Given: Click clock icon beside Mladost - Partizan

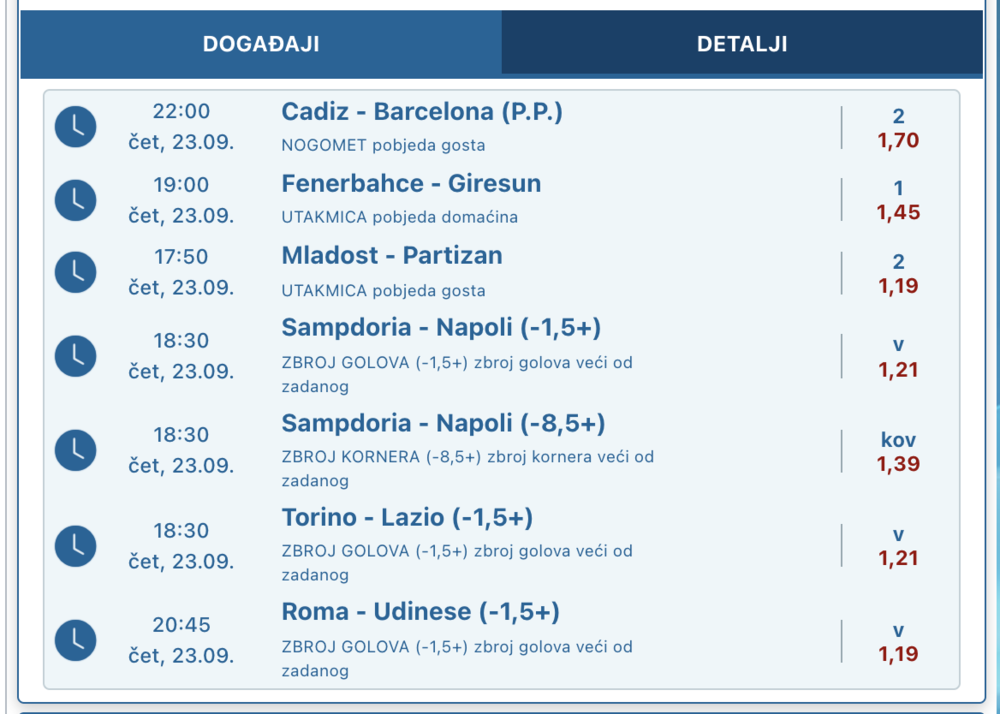Looking at the screenshot, I should 76,272.
